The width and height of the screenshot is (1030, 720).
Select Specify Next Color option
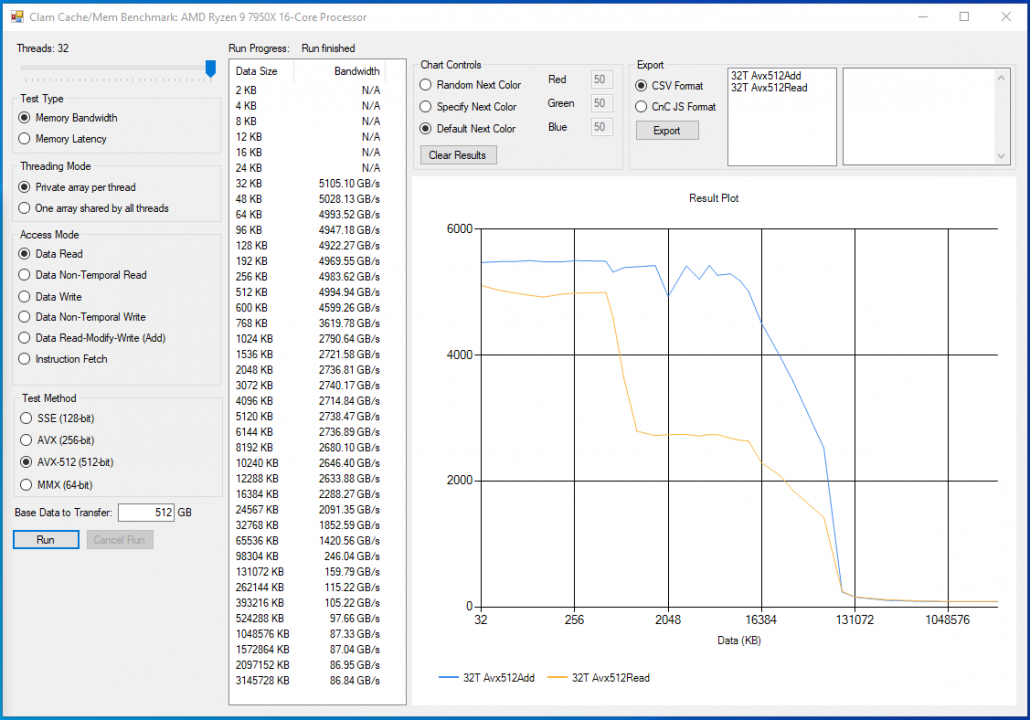tap(426, 106)
